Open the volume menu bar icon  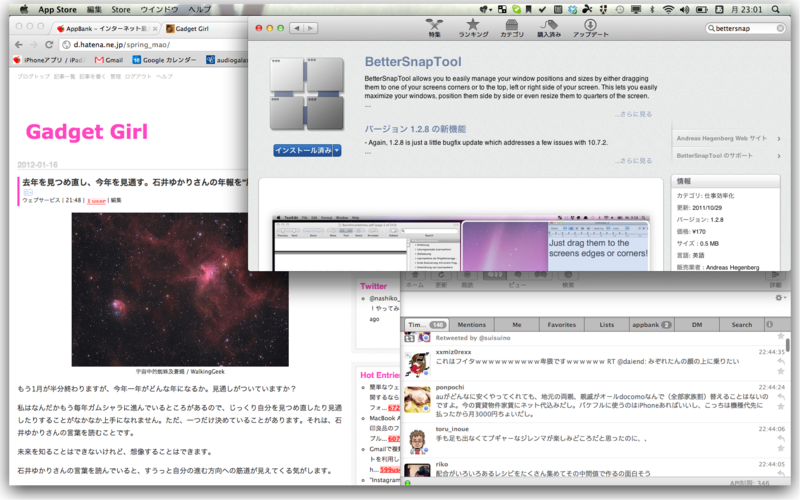coord(685,9)
